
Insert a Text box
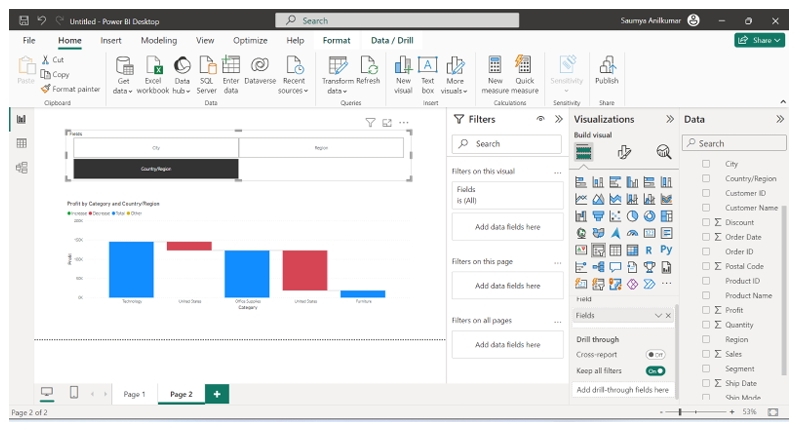click(428, 75)
